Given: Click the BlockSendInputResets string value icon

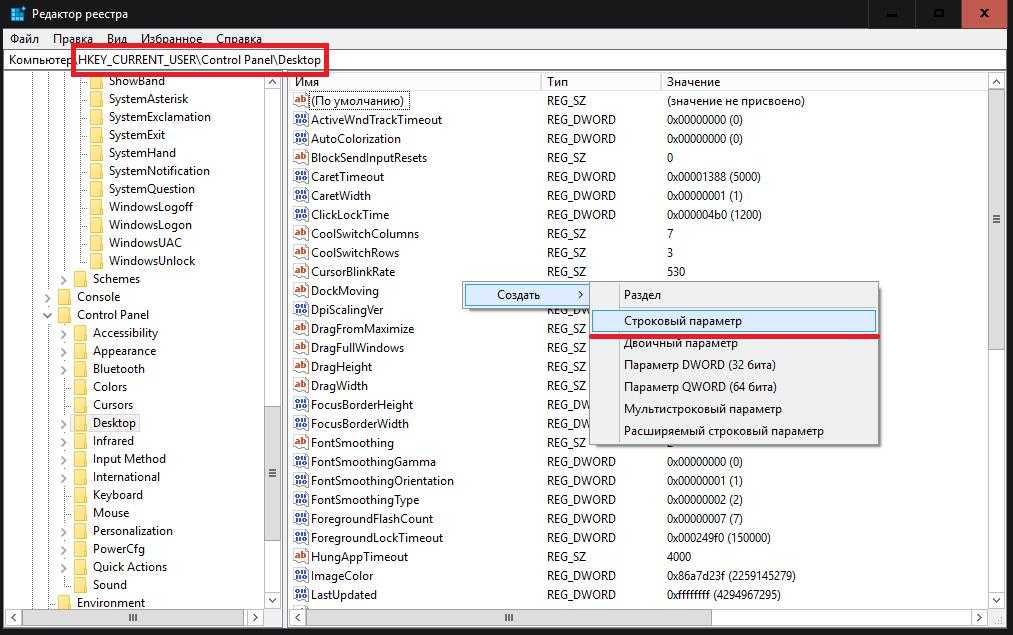Looking at the screenshot, I should 300,158.
